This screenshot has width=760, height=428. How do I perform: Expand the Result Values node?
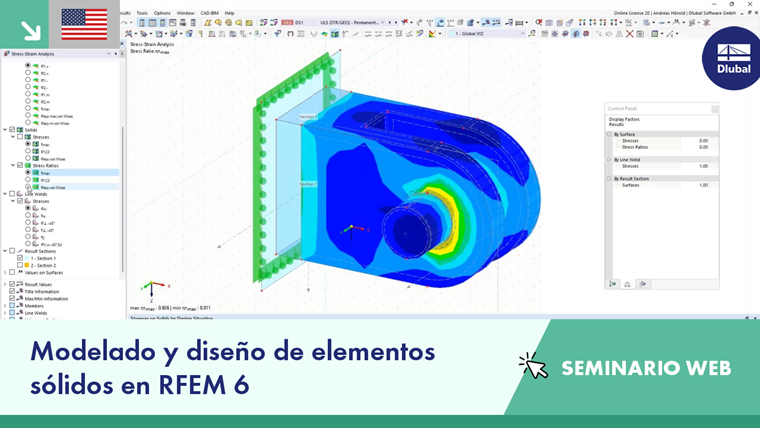5,284
